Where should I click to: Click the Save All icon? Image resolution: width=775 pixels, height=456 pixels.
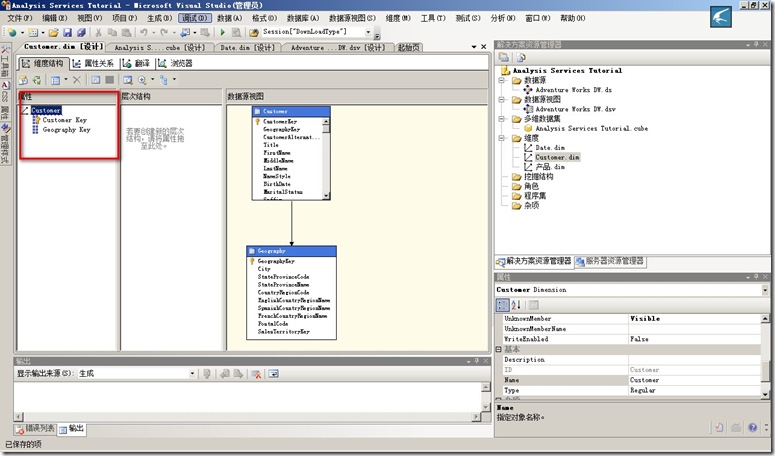pos(81,33)
